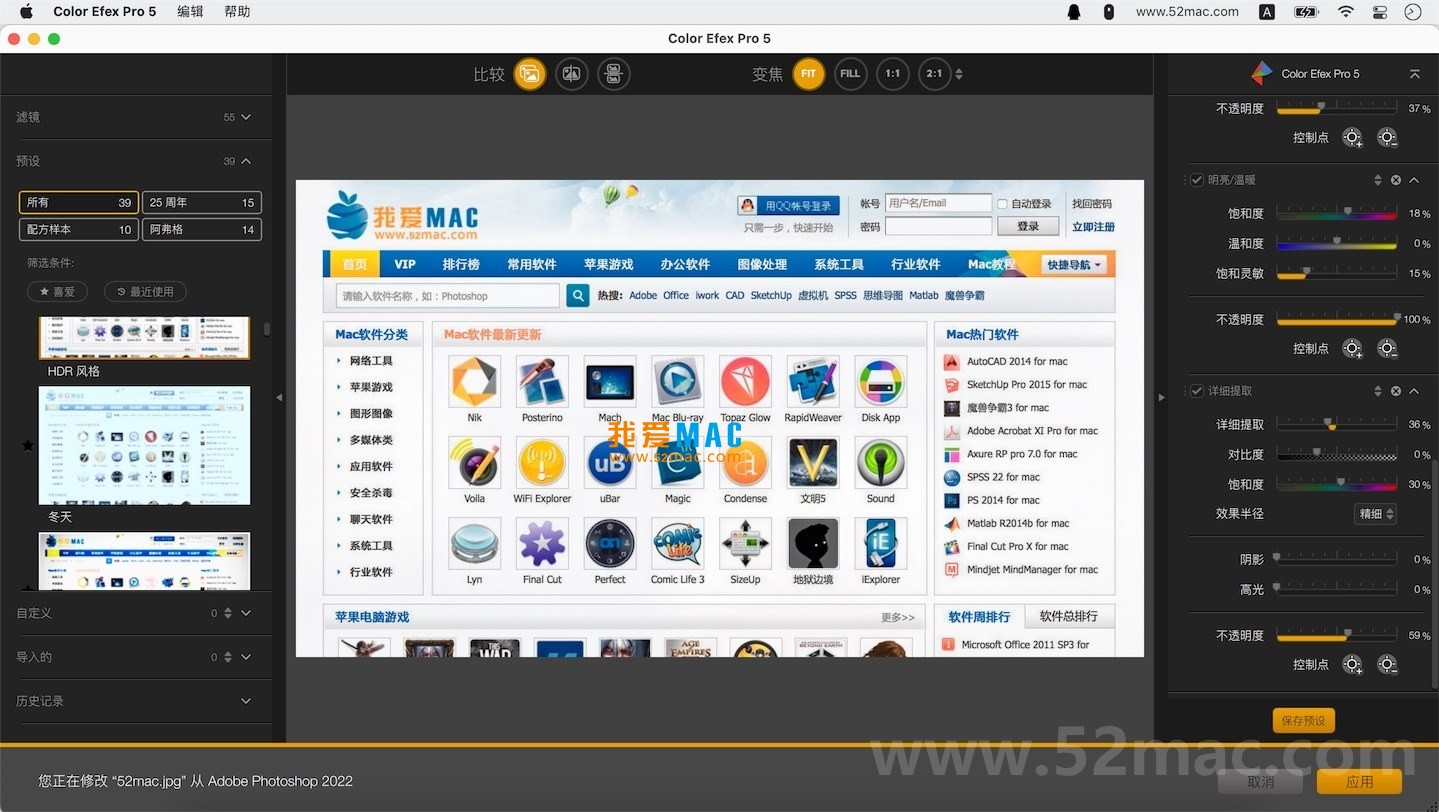Collapse the left panel with the arrow handle
1439x812 pixels.
[x=279, y=398]
